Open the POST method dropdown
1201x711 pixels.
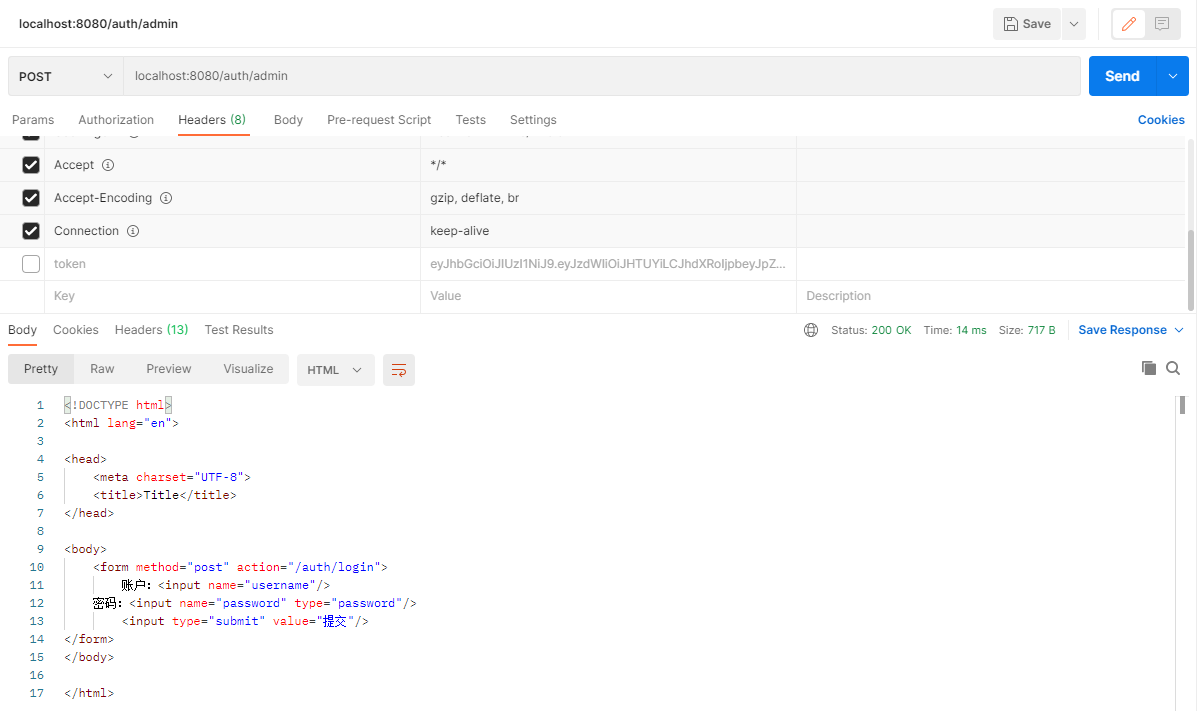pos(66,76)
